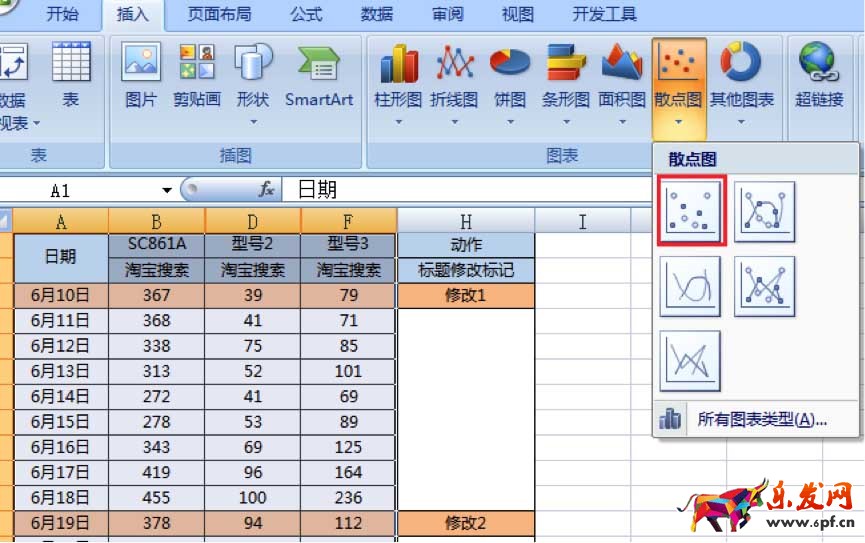This screenshot has width=865, height=543.
Task: Expand the 条形图 dropdown arrow
Action: tap(566, 122)
